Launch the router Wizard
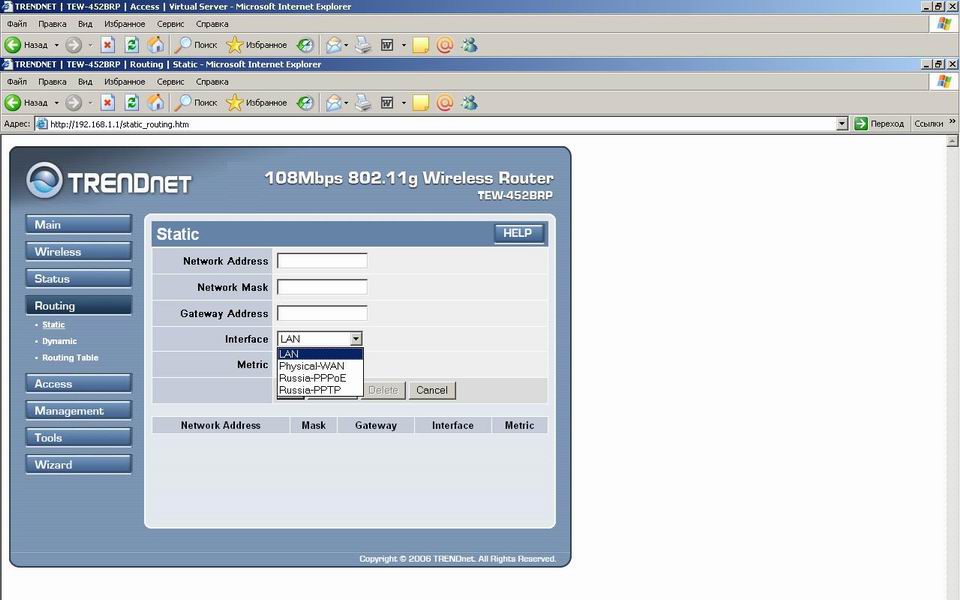 click(x=78, y=465)
